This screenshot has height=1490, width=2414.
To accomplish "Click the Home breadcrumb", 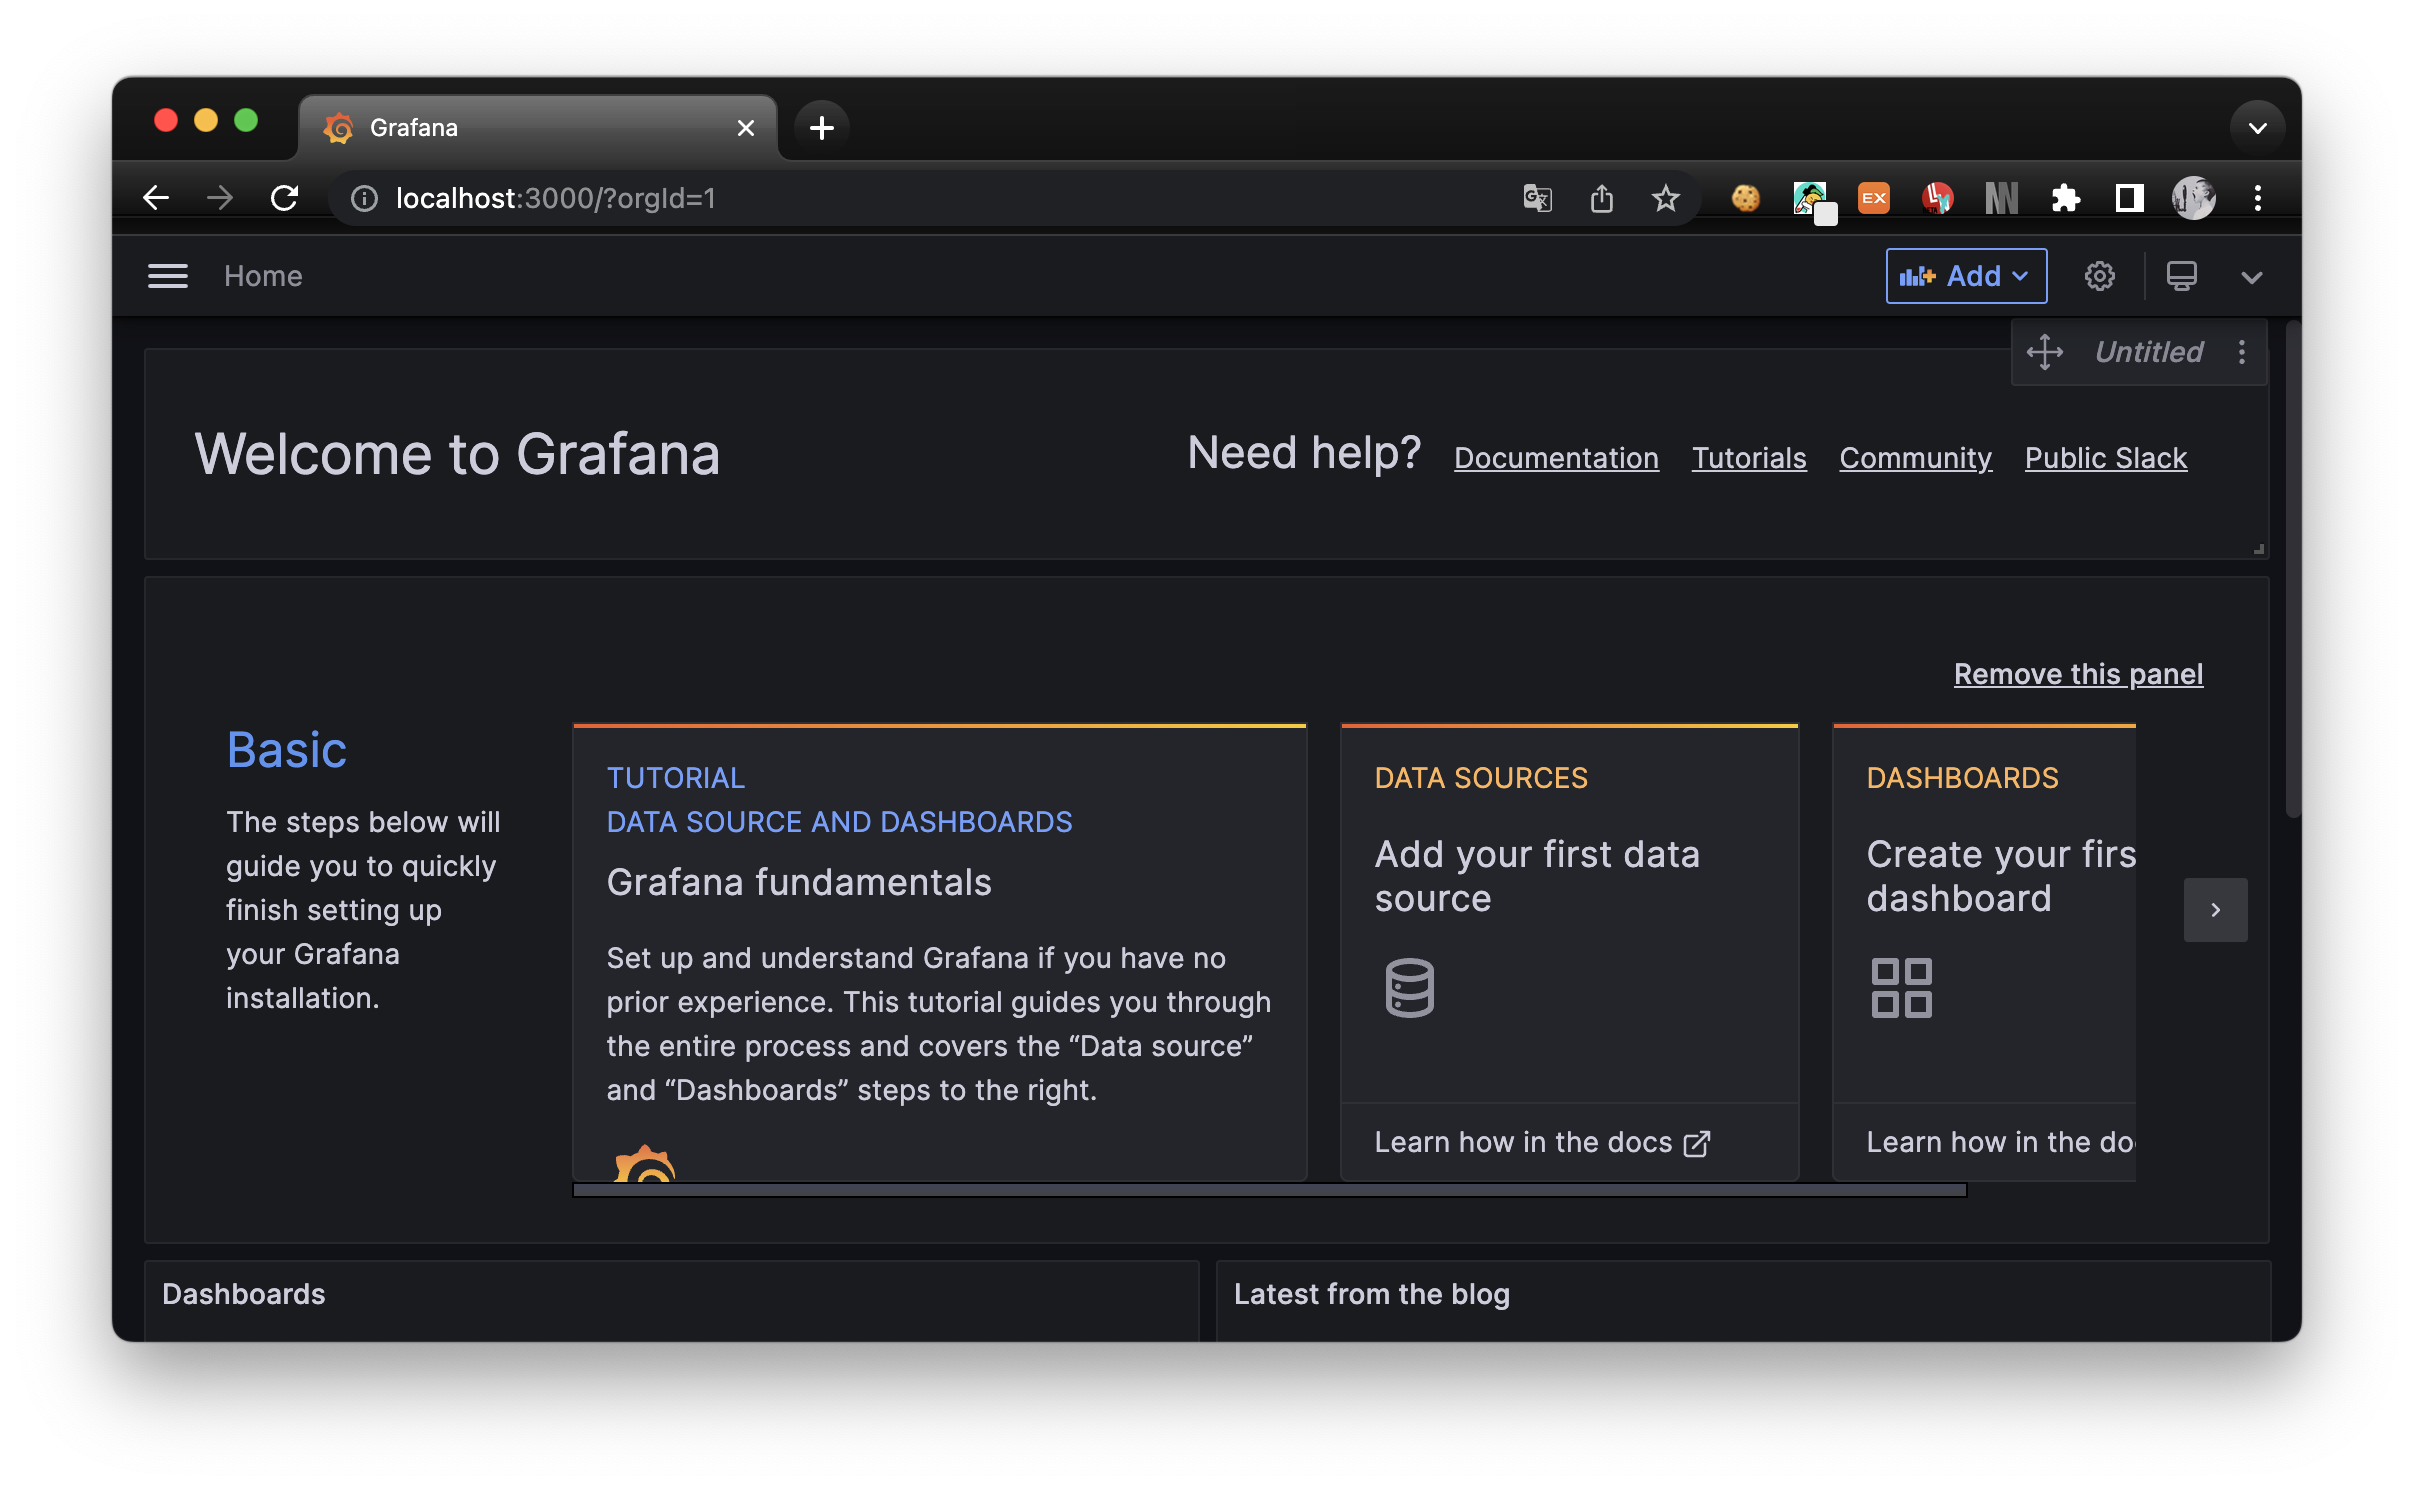I will 263,276.
